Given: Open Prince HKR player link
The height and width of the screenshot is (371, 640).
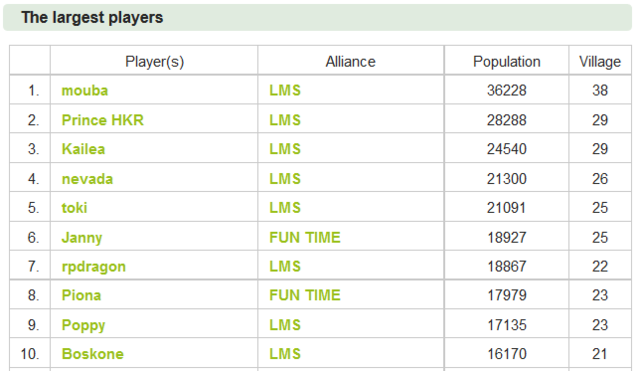Looking at the screenshot, I should tap(102, 120).
